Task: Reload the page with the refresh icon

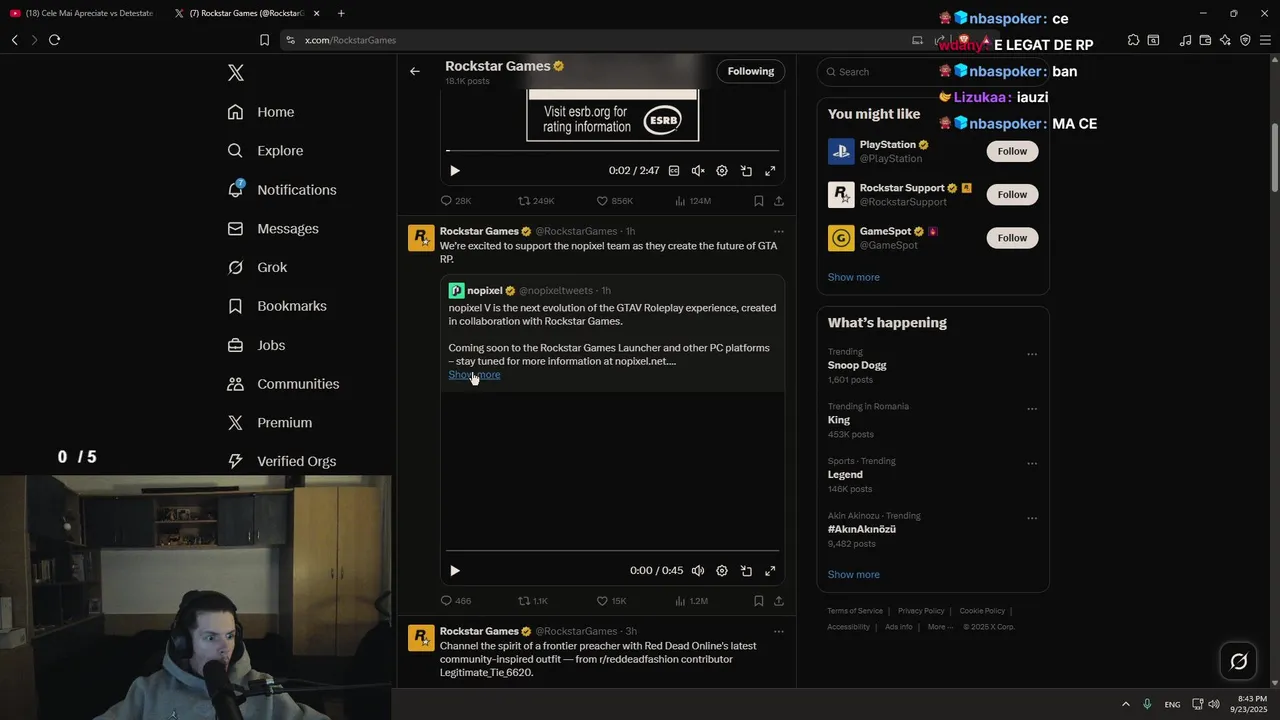Action: click(54, 40)
